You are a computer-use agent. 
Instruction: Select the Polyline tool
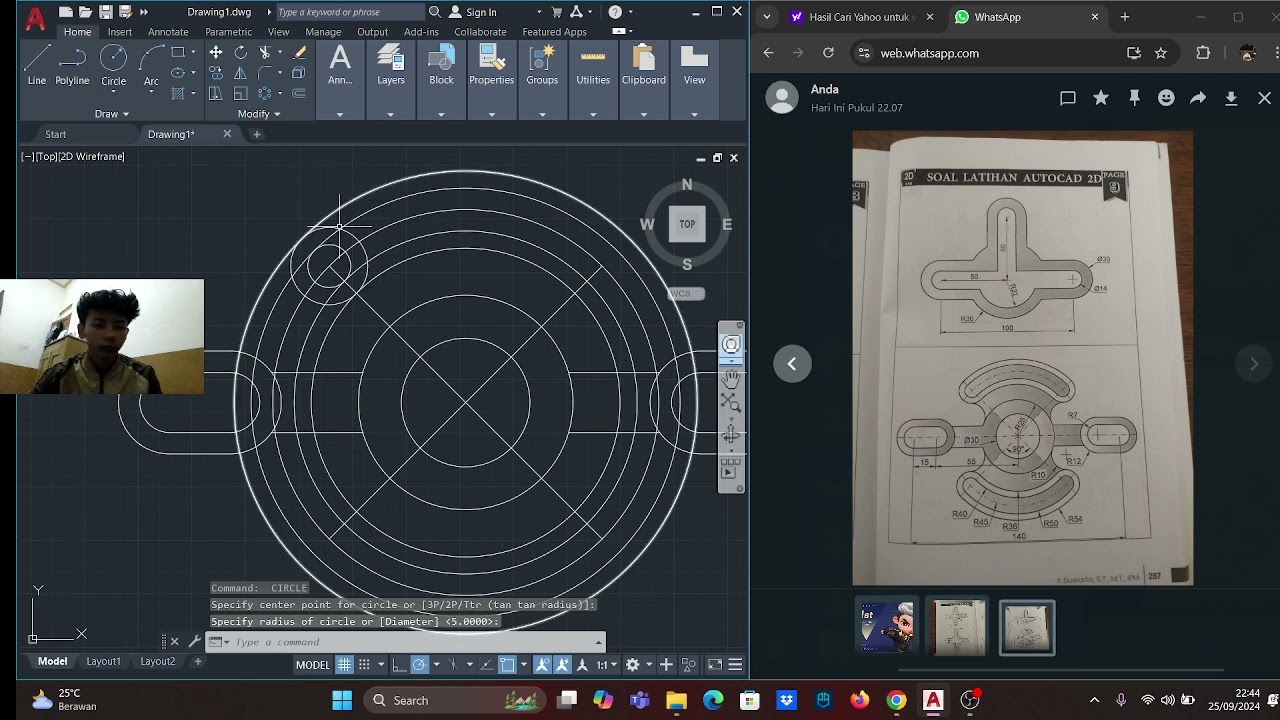72,66
